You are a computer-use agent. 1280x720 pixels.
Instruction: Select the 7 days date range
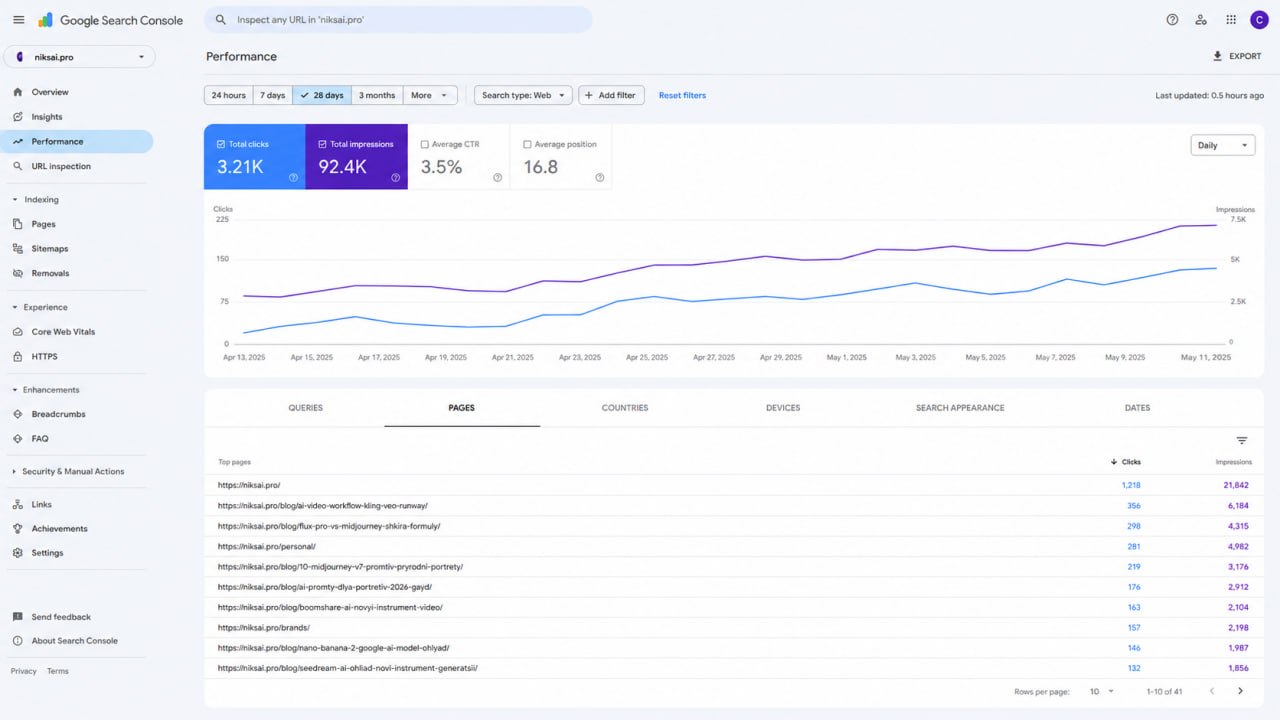coord(272,95)
